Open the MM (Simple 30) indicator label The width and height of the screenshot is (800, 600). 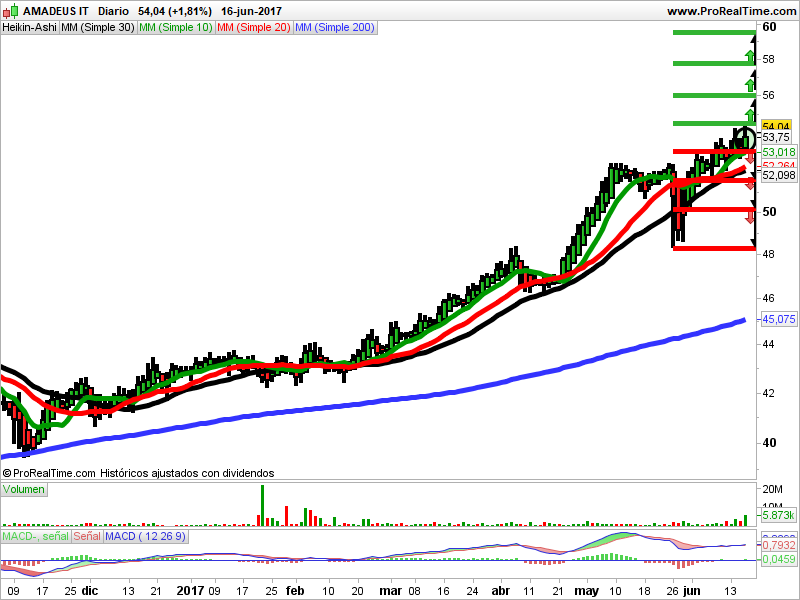coord(97,28)
